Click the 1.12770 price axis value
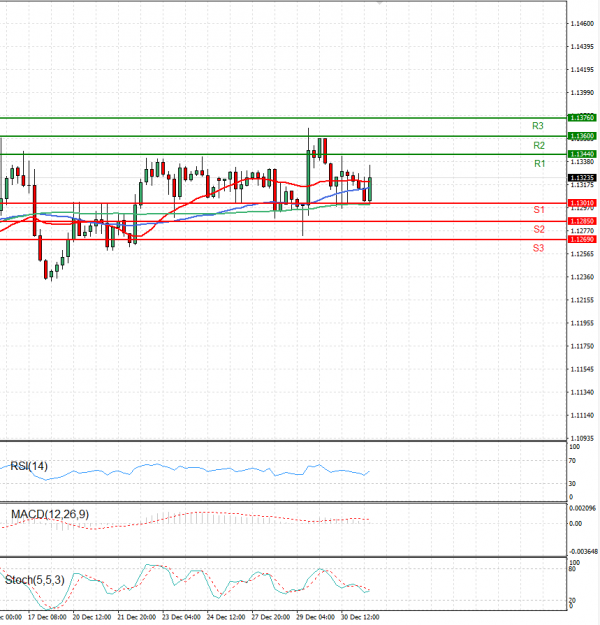600x625 pixels. [x=582, y=231]
